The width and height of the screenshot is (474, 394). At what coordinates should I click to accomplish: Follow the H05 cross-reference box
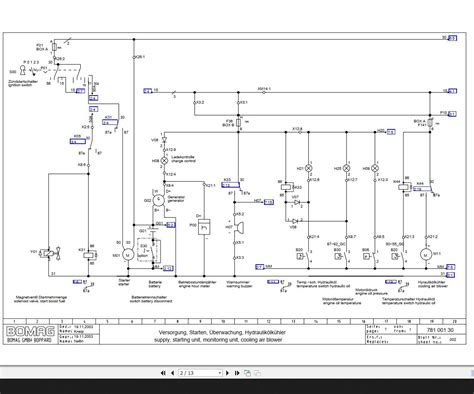tap(391, 132)
